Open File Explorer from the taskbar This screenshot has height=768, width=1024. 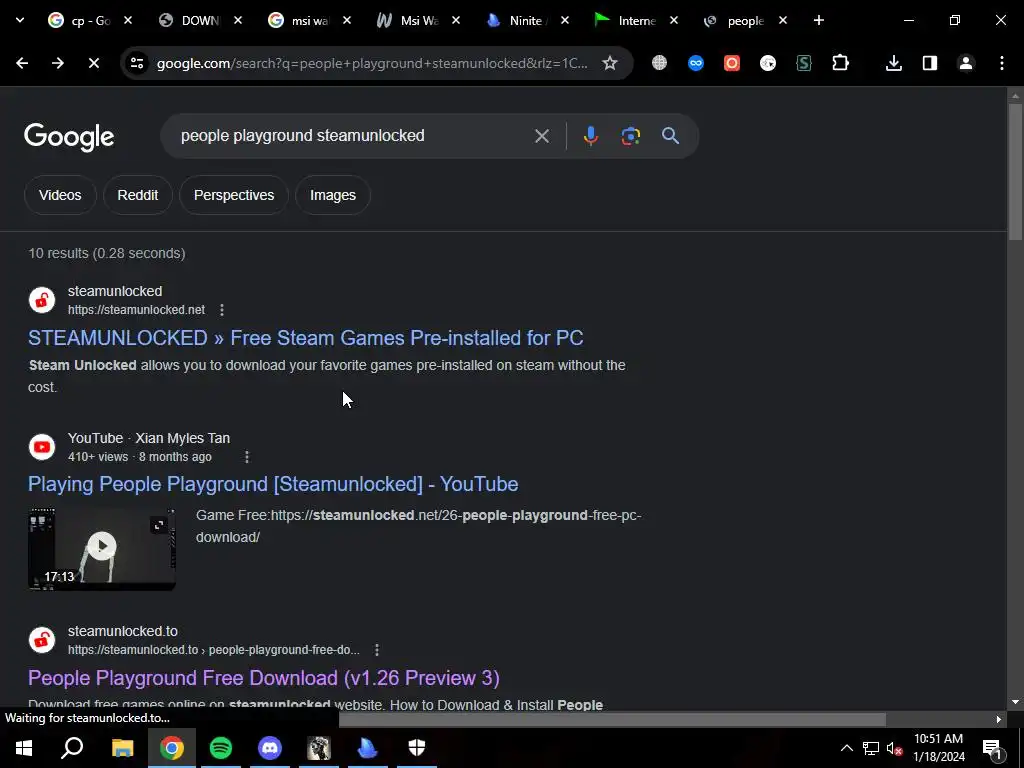[x=122, y=748]
